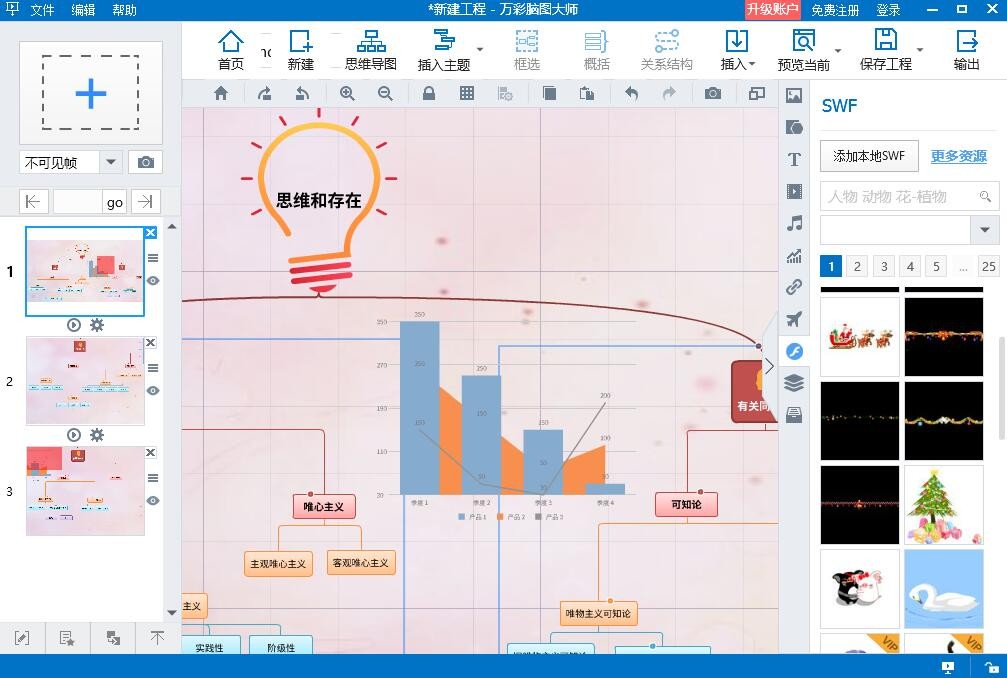
Task: Open the 不可见帧 dropdown
Action: [110, 161]
